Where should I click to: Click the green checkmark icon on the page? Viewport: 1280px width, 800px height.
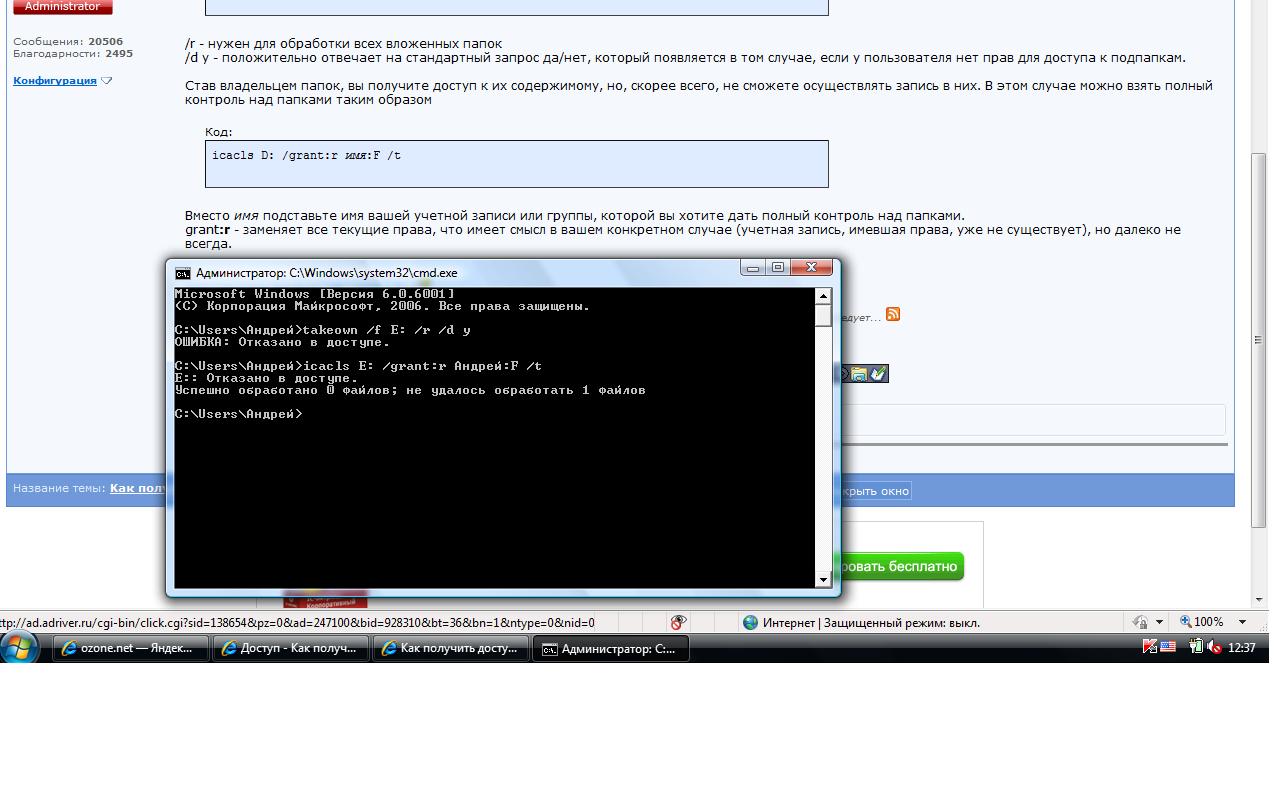(878, 374)
